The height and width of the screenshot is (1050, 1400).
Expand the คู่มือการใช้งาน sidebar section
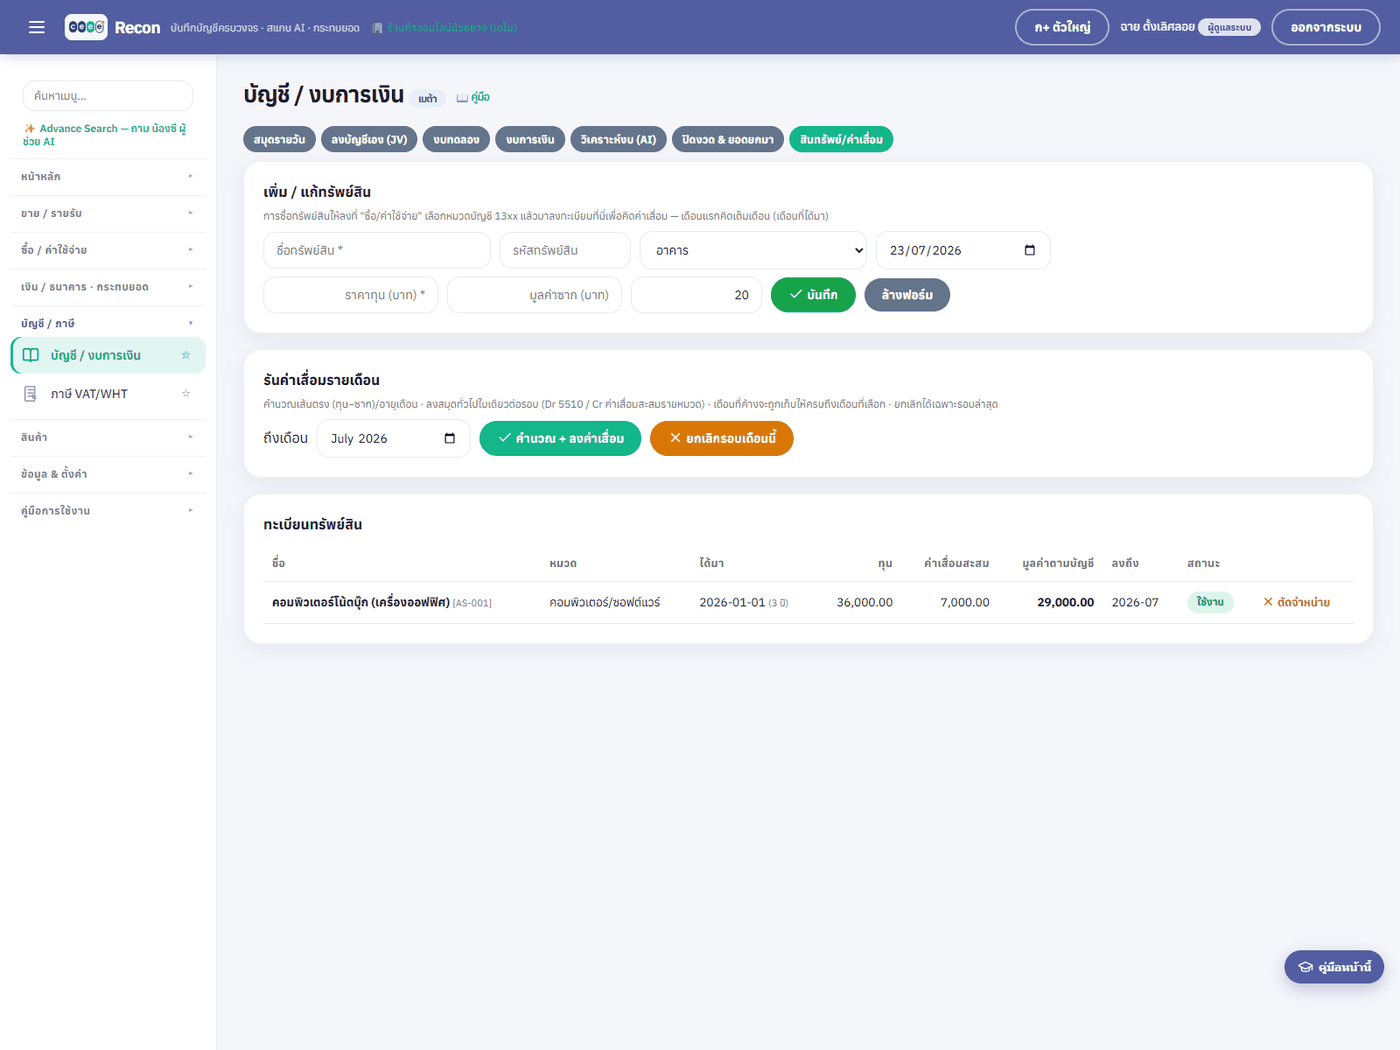[x=107, y=511]
